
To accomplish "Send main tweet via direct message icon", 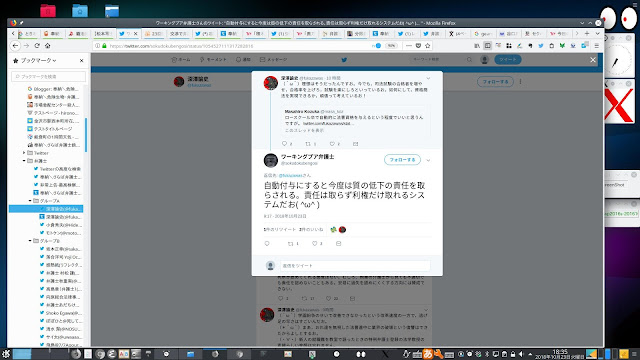I will coord(338,244).
